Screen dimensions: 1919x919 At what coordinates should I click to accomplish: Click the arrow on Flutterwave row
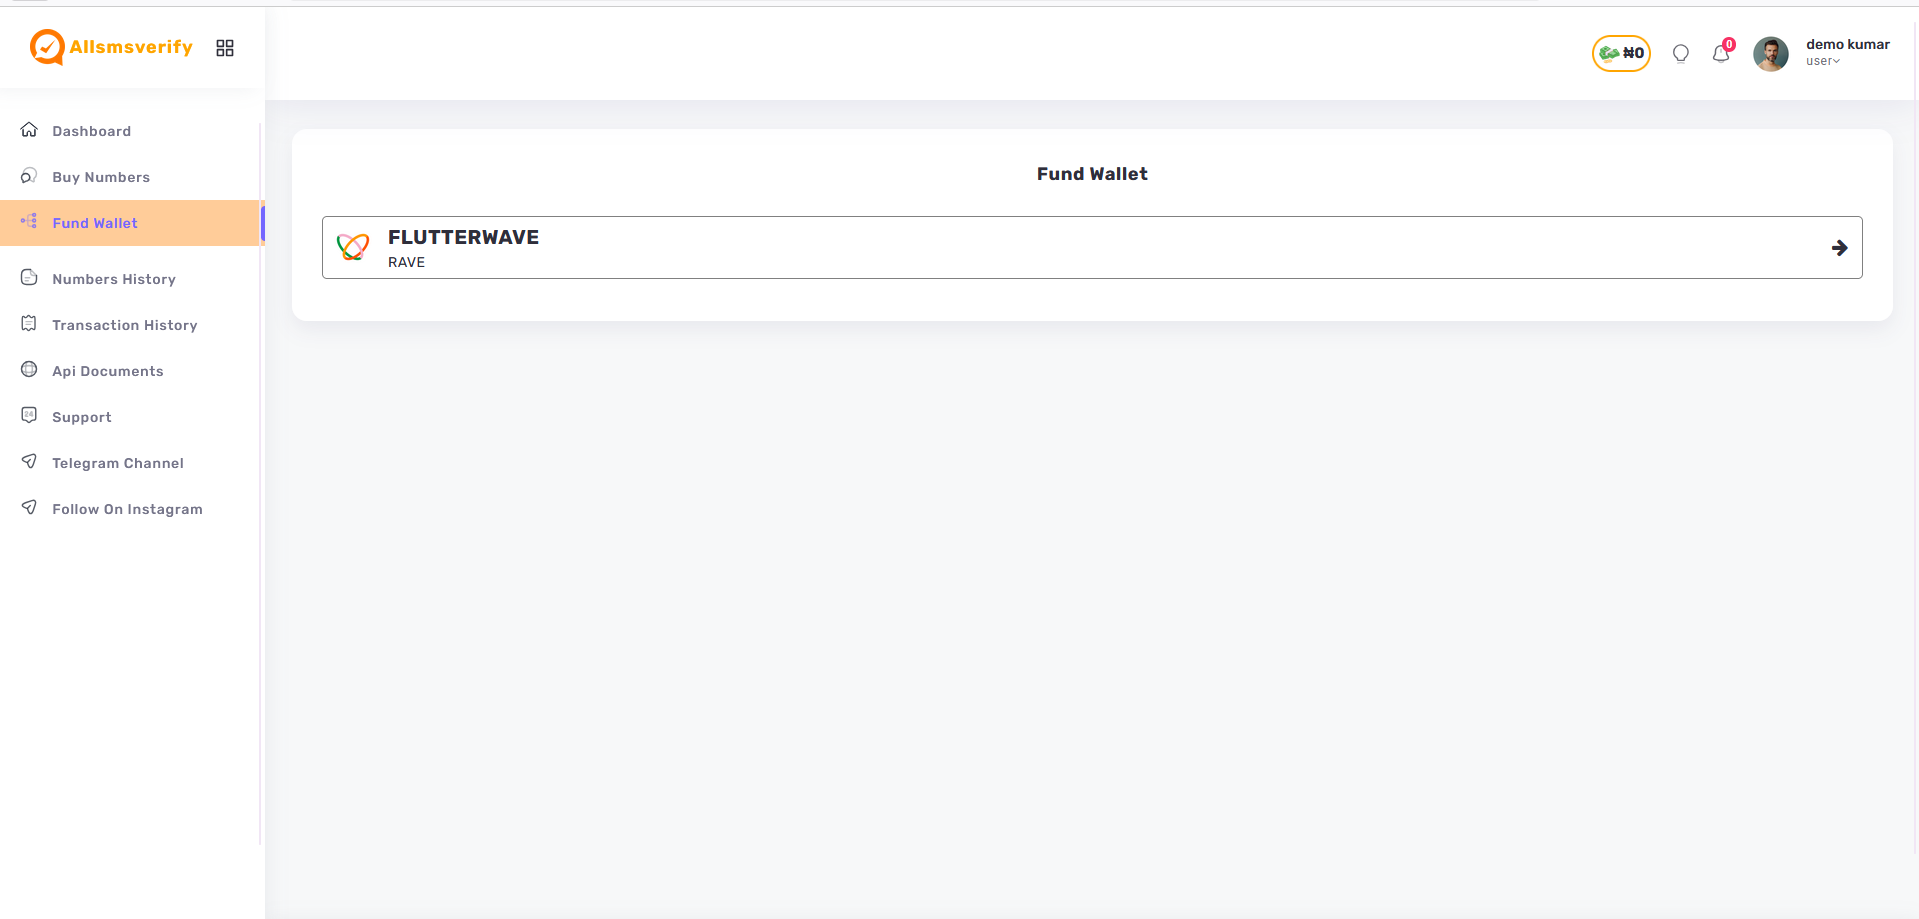[1839, 248]
